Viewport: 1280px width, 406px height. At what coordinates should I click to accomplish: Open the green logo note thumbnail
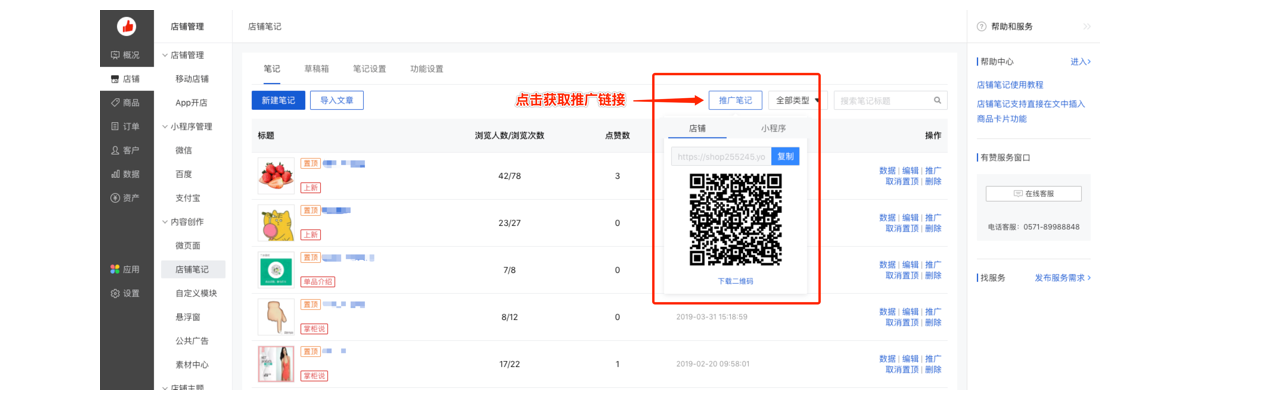coord(276,270)
